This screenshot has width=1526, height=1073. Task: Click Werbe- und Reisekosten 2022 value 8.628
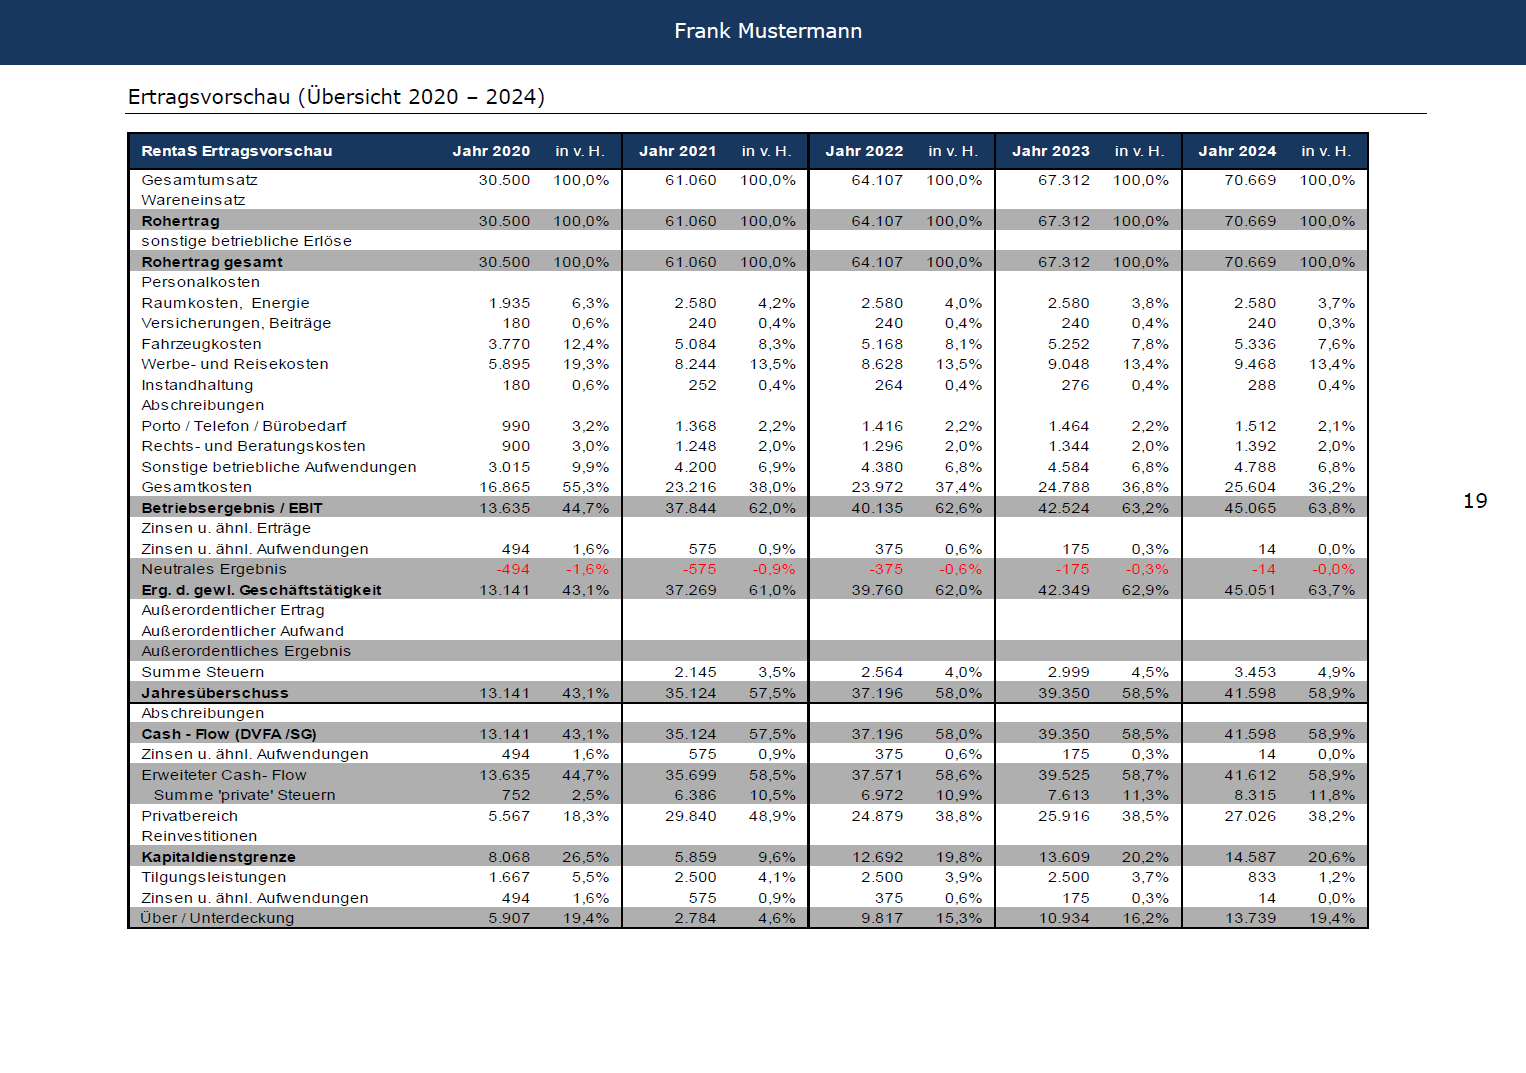coord(882,364)
